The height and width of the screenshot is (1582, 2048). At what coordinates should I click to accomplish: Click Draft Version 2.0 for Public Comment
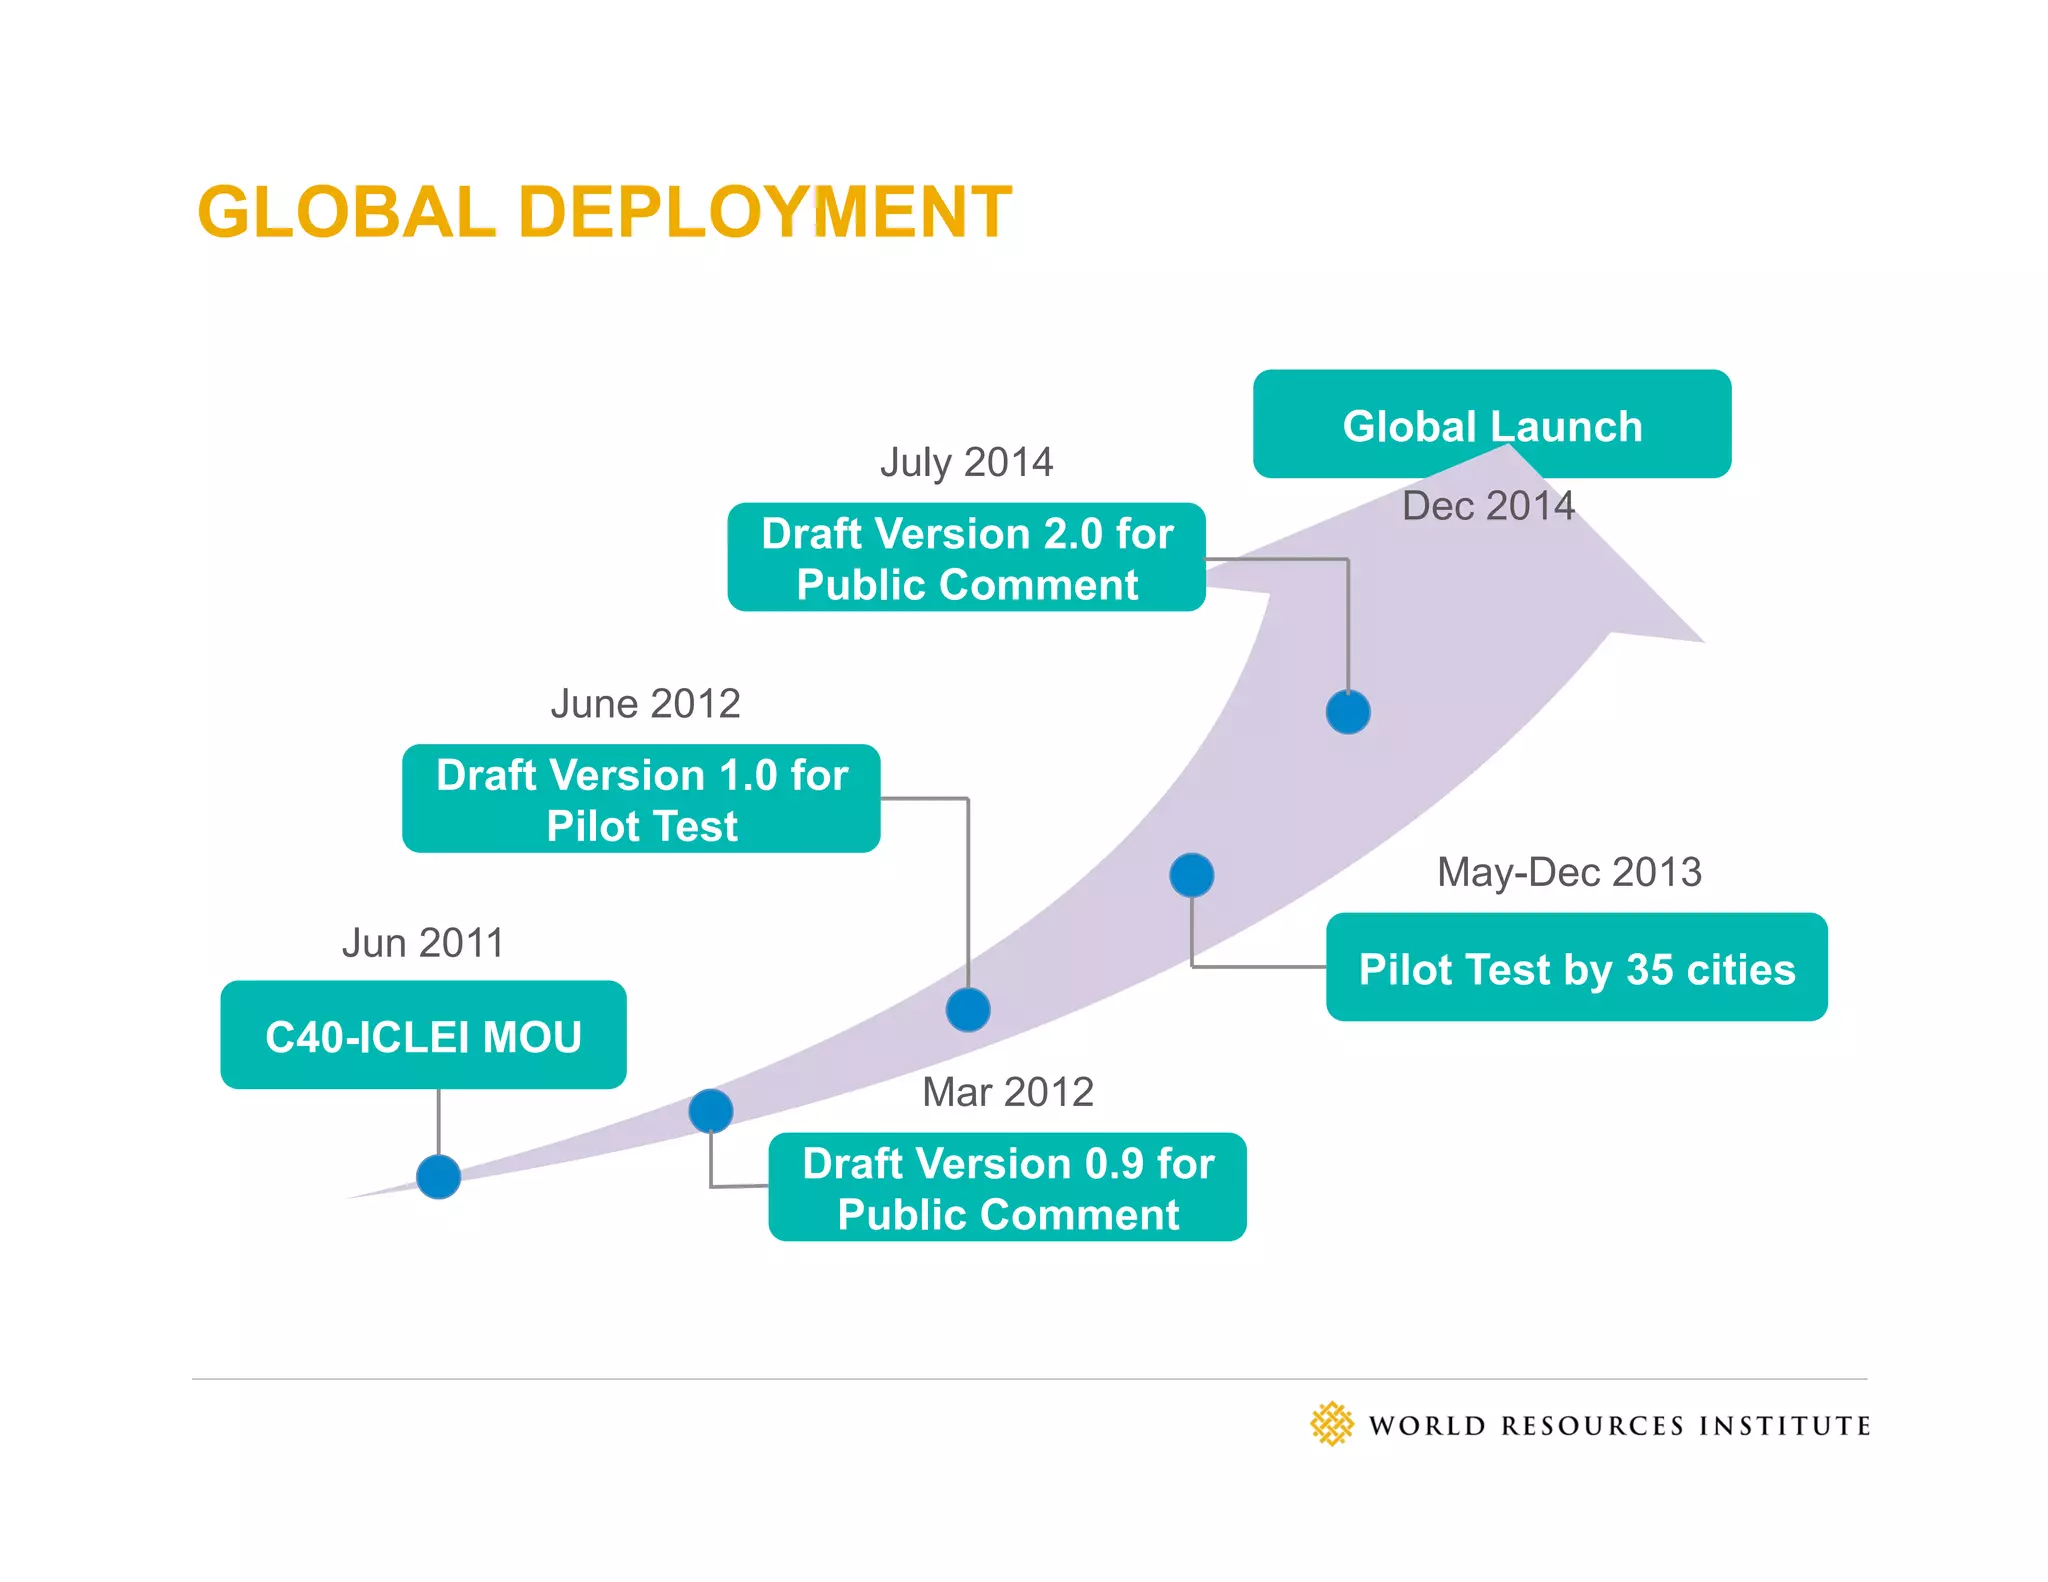coord(966,557)
